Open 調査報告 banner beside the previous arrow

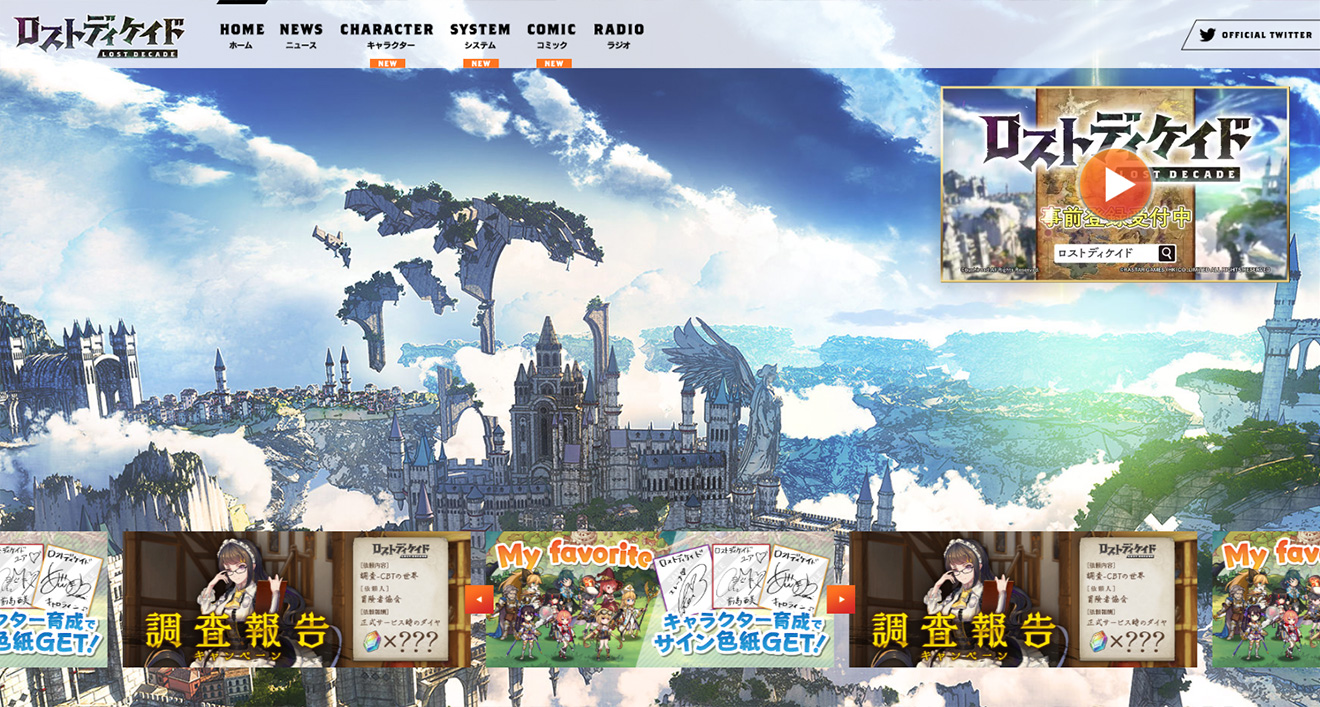click(296, 599)
